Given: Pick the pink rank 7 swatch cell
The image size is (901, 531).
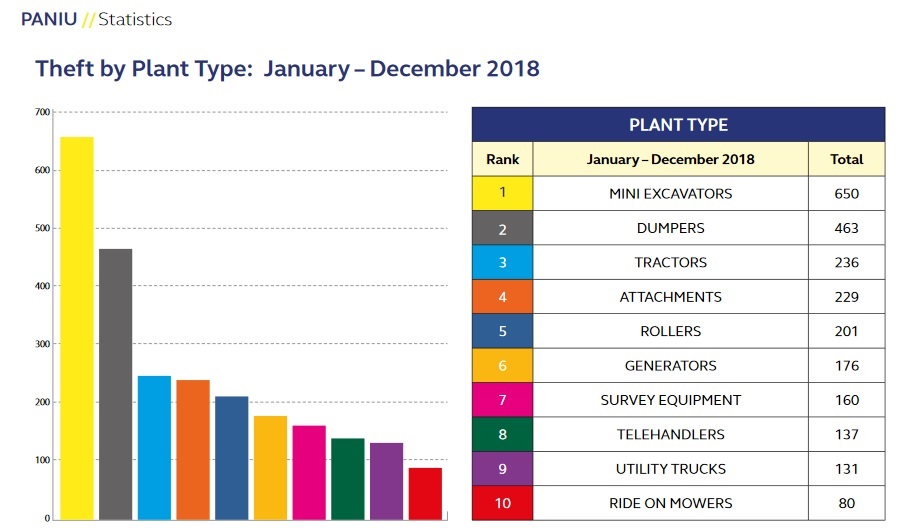Looking at the screenshot, I should [x=502, y=400].
